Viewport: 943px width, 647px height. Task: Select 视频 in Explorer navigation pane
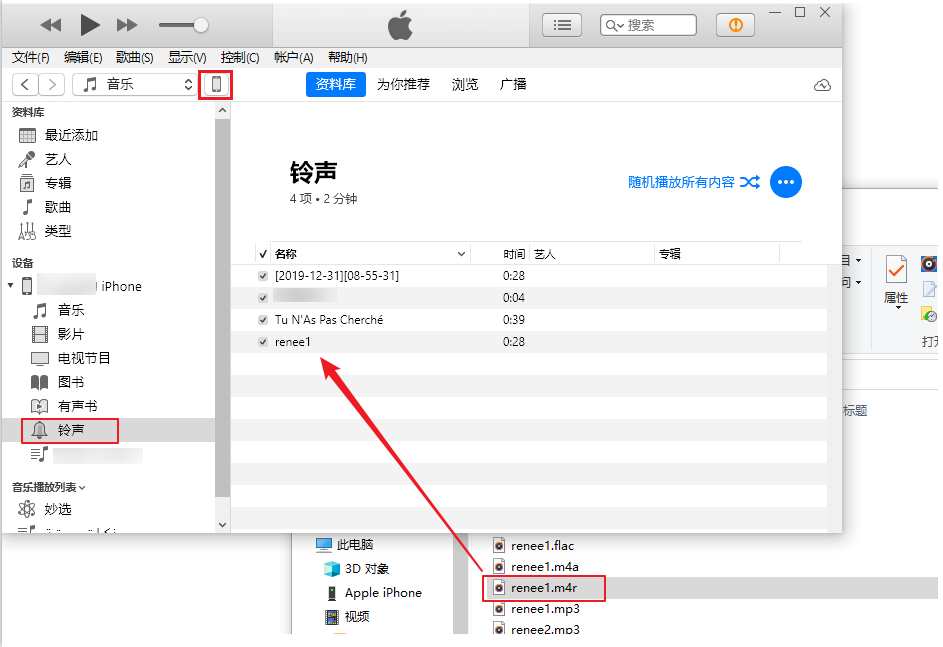(x=348, y=617)
